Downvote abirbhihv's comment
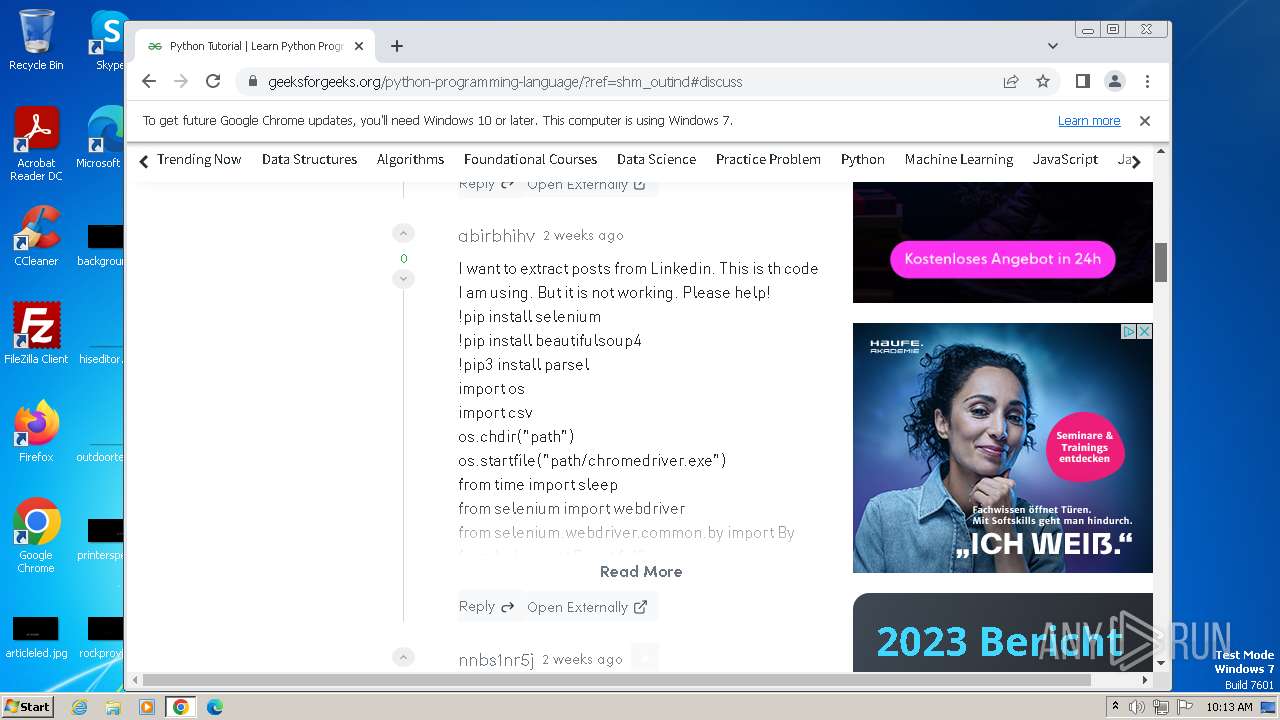The image size is (1280, 720). click(403, 279)
